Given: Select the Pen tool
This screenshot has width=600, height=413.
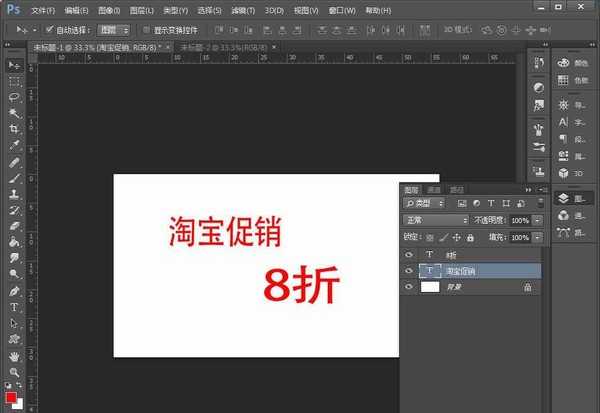Looking at the screenshot, I should [x=14, y=291].
